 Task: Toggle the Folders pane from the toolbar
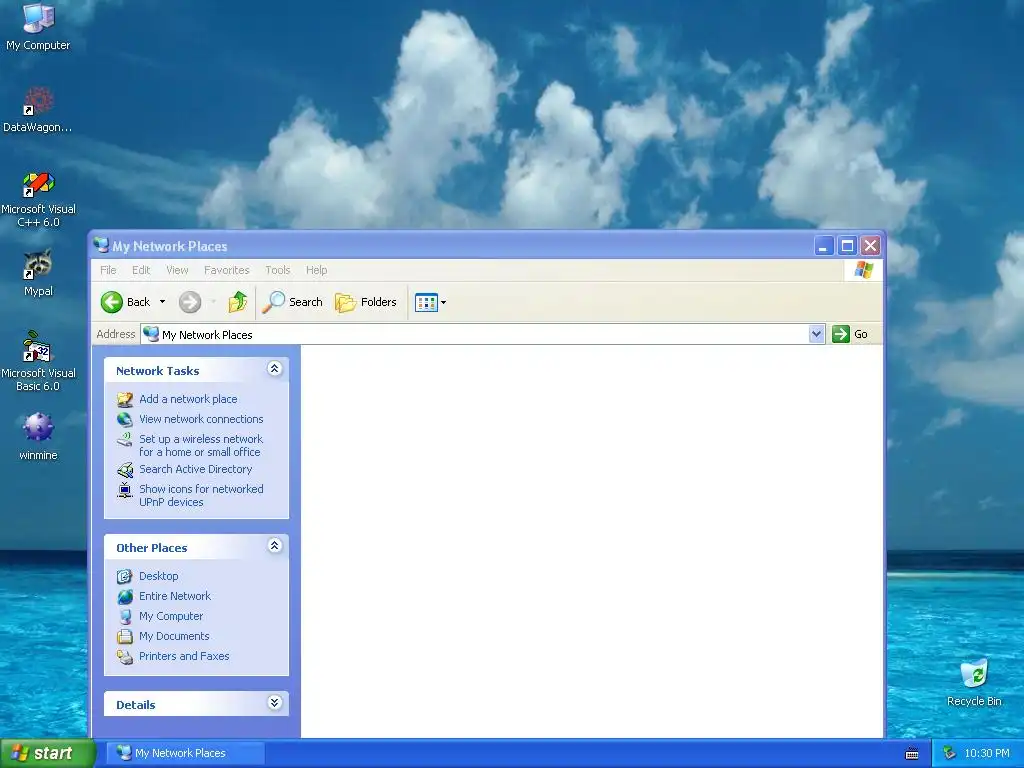point(366,302)
